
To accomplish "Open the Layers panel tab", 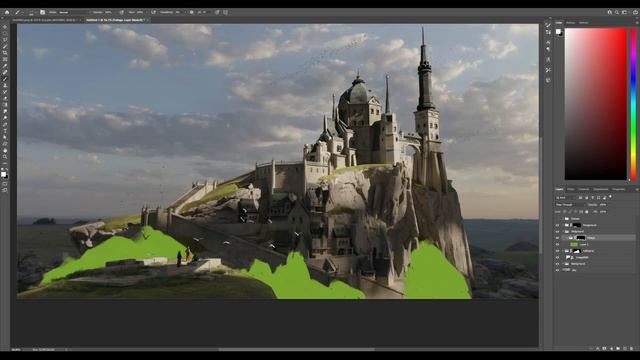I will [x=559, y=189].
